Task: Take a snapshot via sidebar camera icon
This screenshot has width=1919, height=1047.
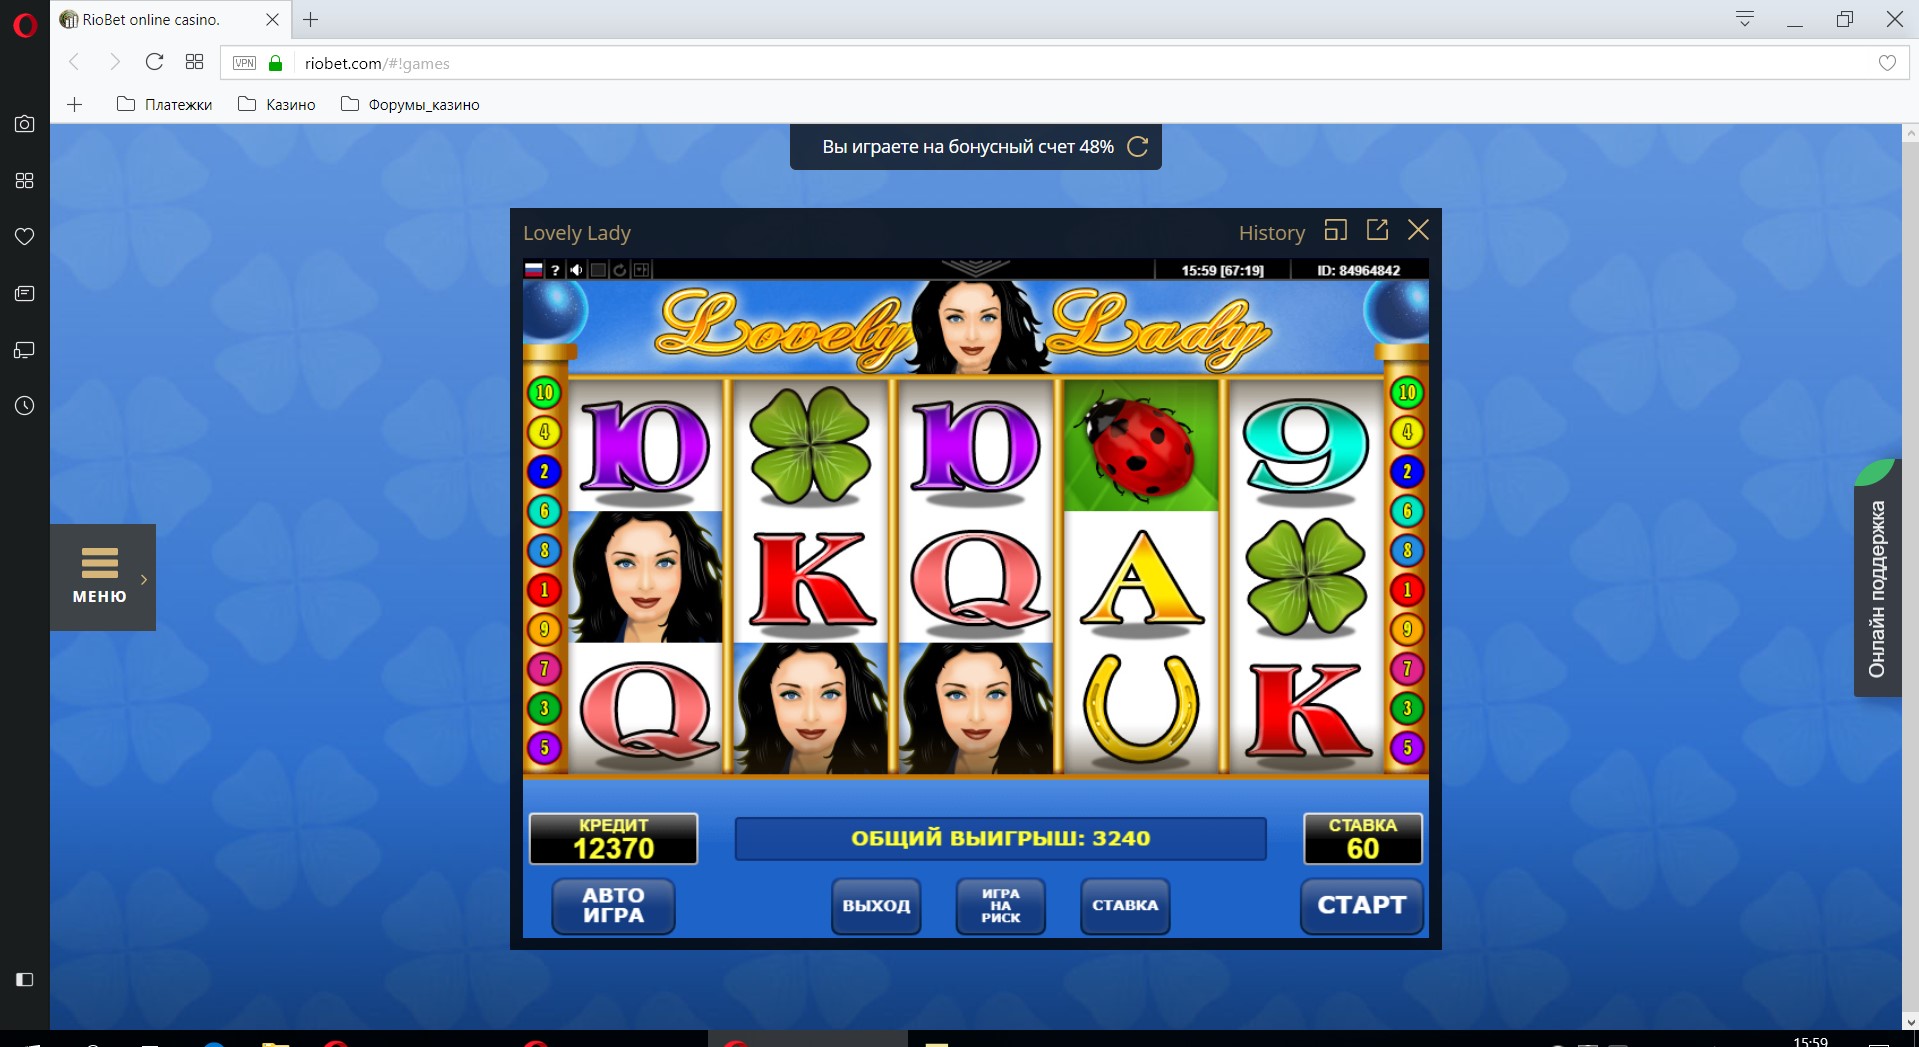Action: point(25,124)
